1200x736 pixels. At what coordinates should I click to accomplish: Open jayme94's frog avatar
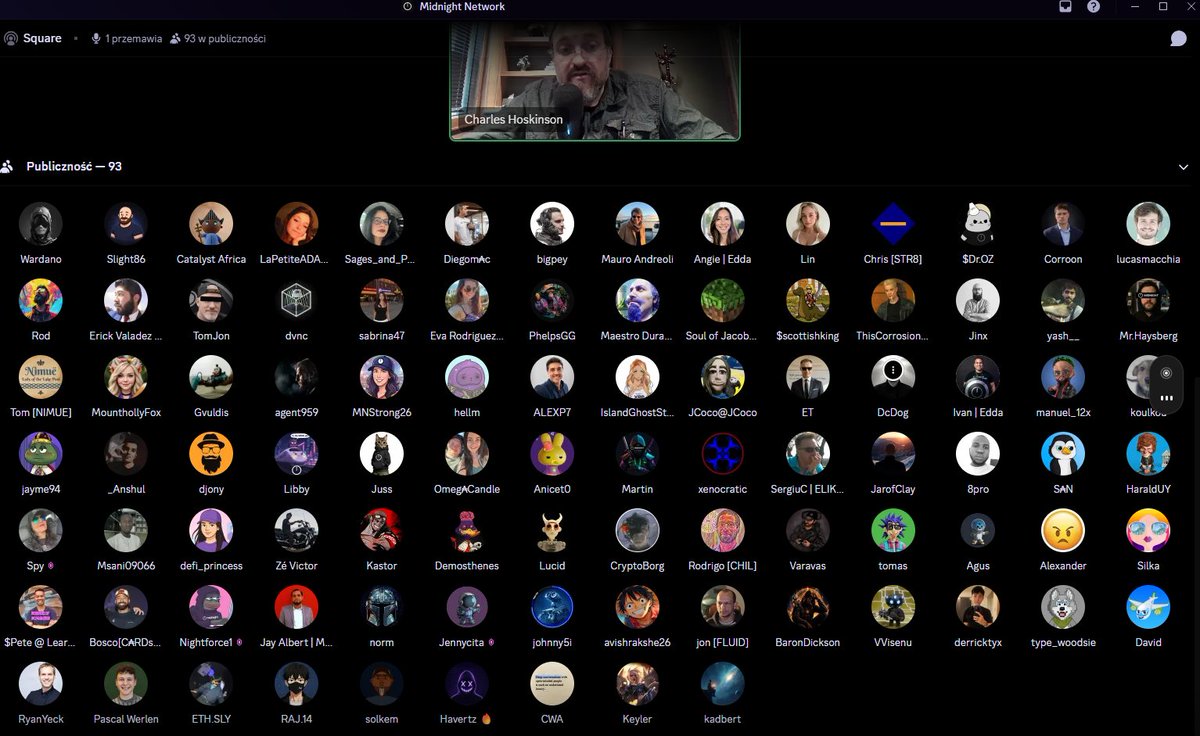tap(41, 454)
